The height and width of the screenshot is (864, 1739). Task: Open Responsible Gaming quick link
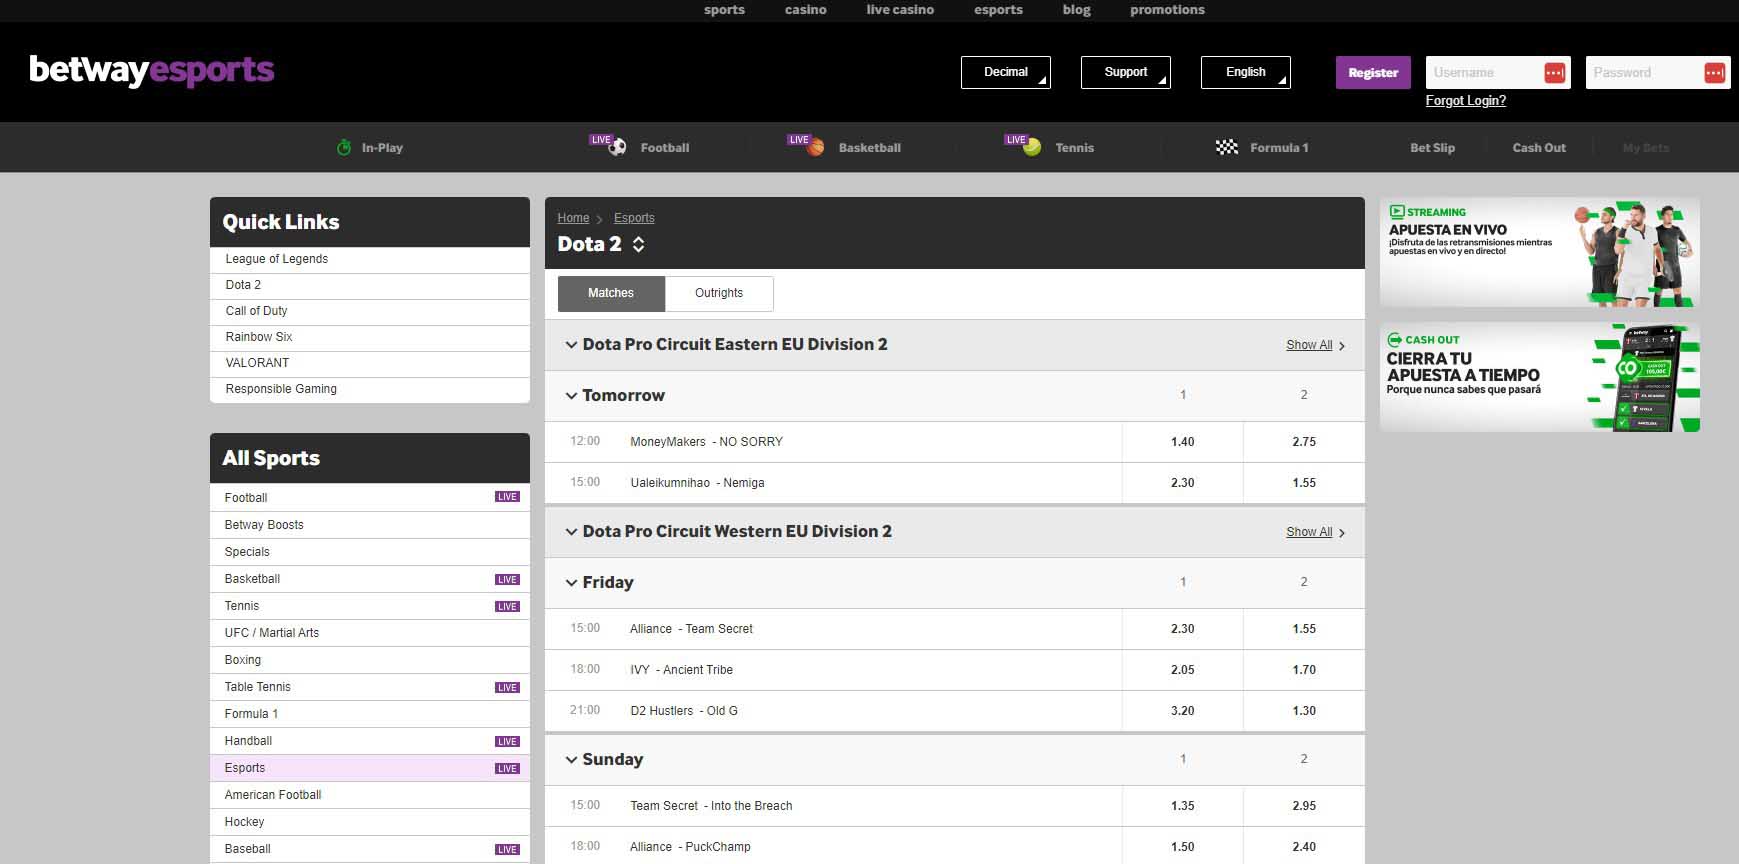pyautogui.click(x=370, y=389)
